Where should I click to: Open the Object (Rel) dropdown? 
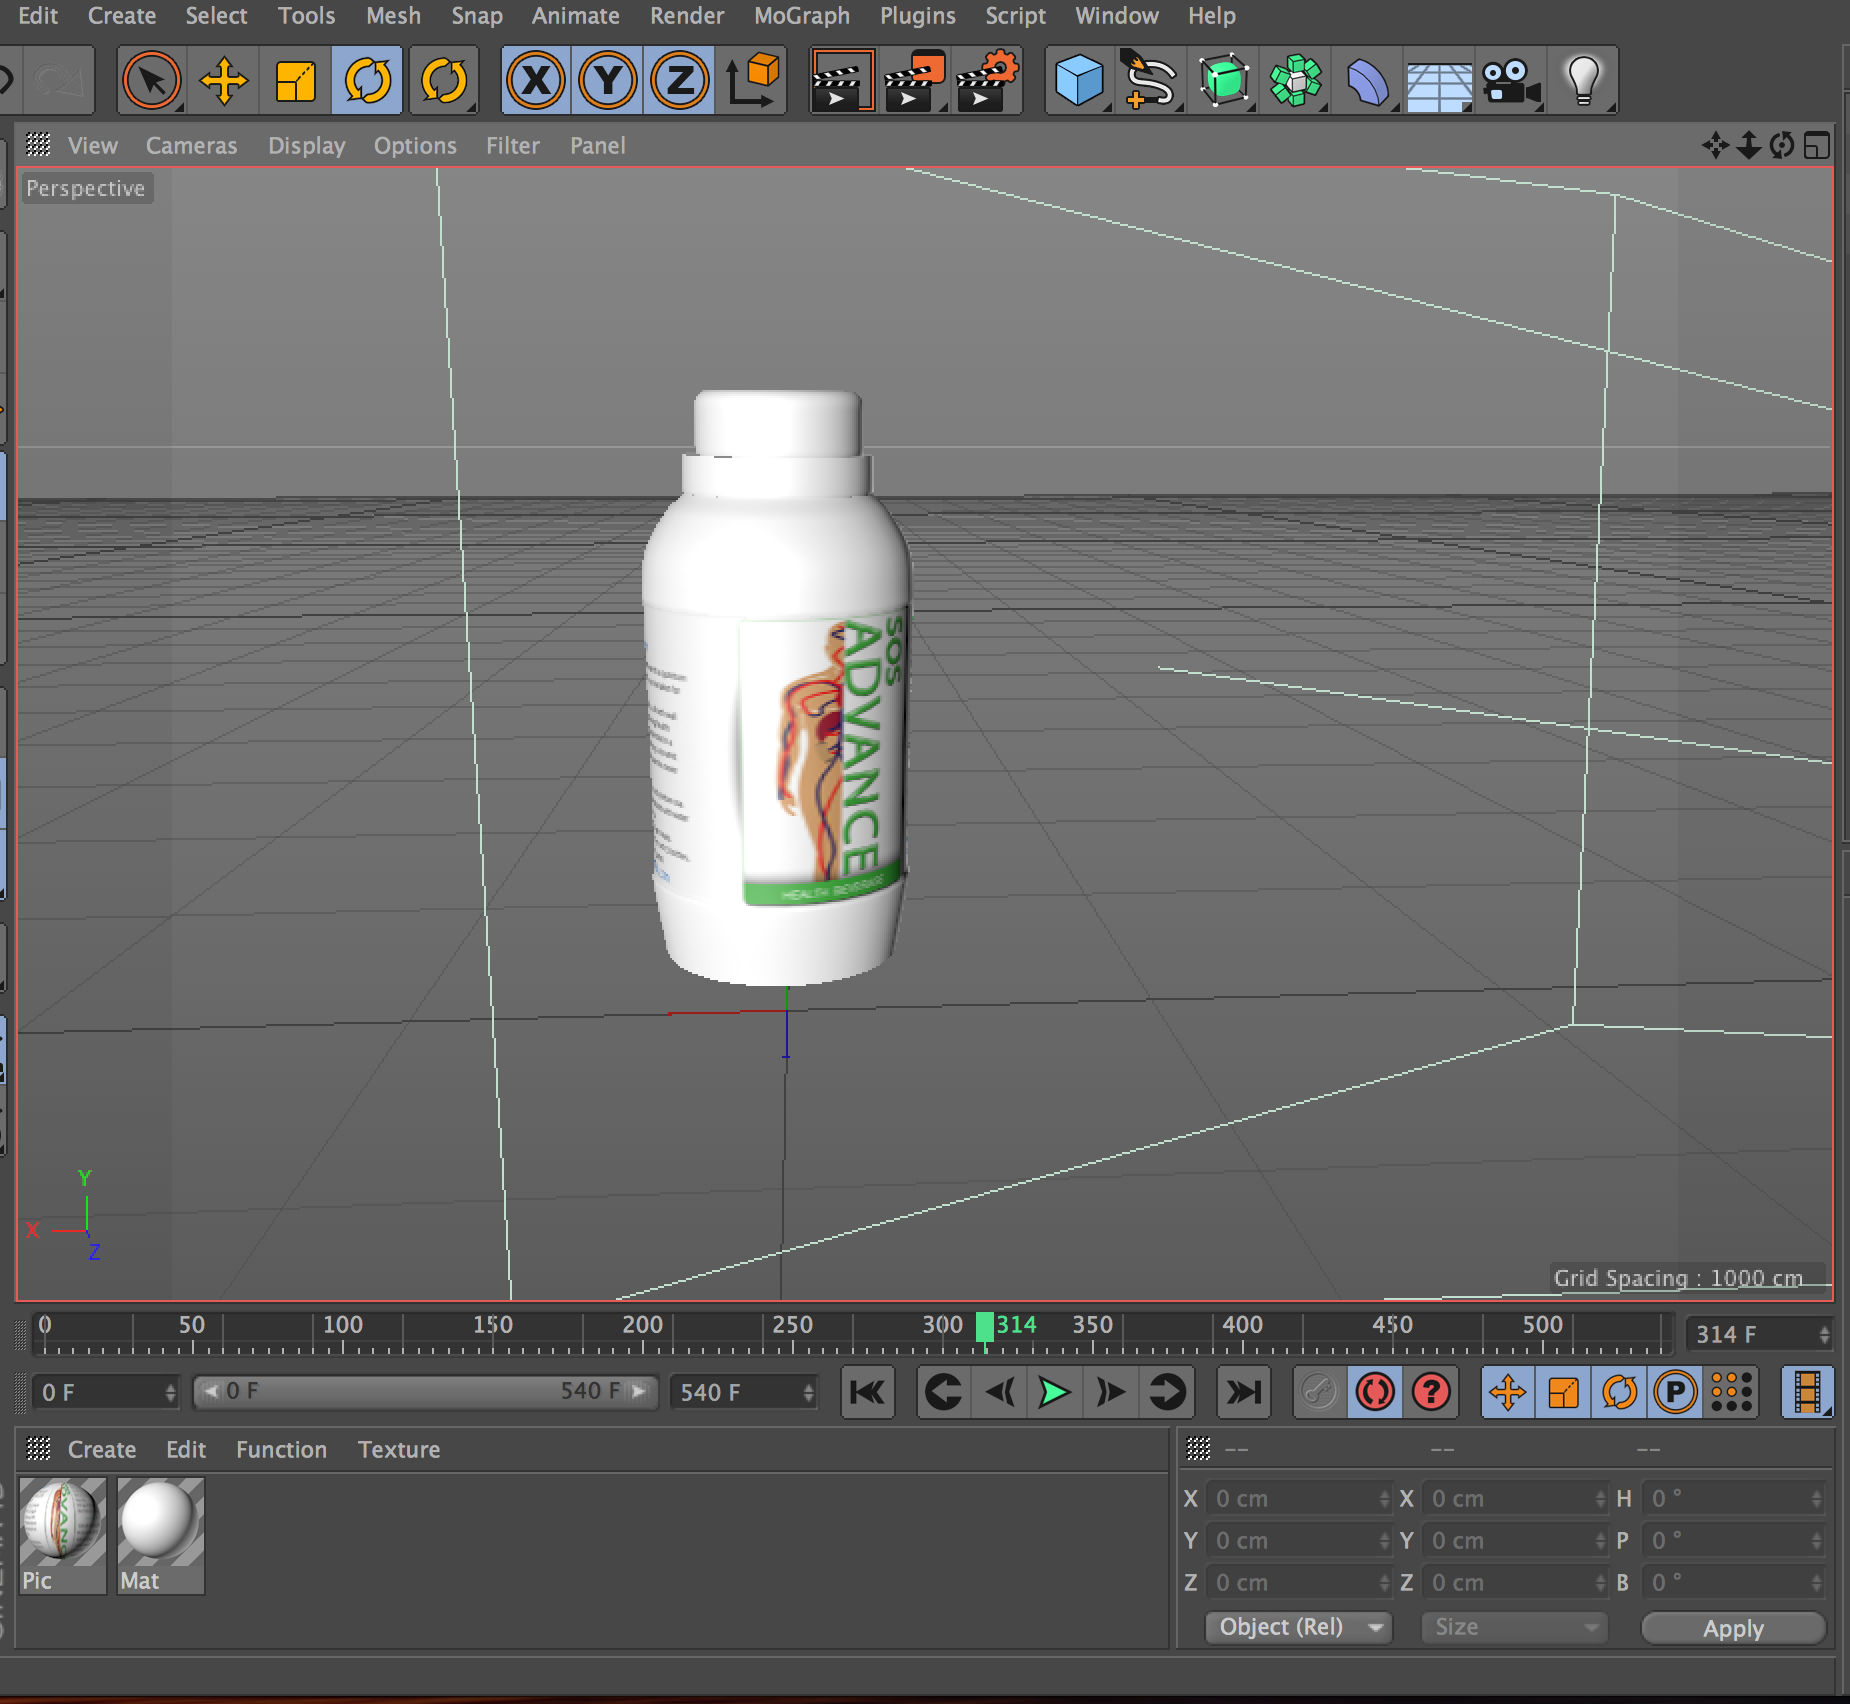(1298, 1627)
